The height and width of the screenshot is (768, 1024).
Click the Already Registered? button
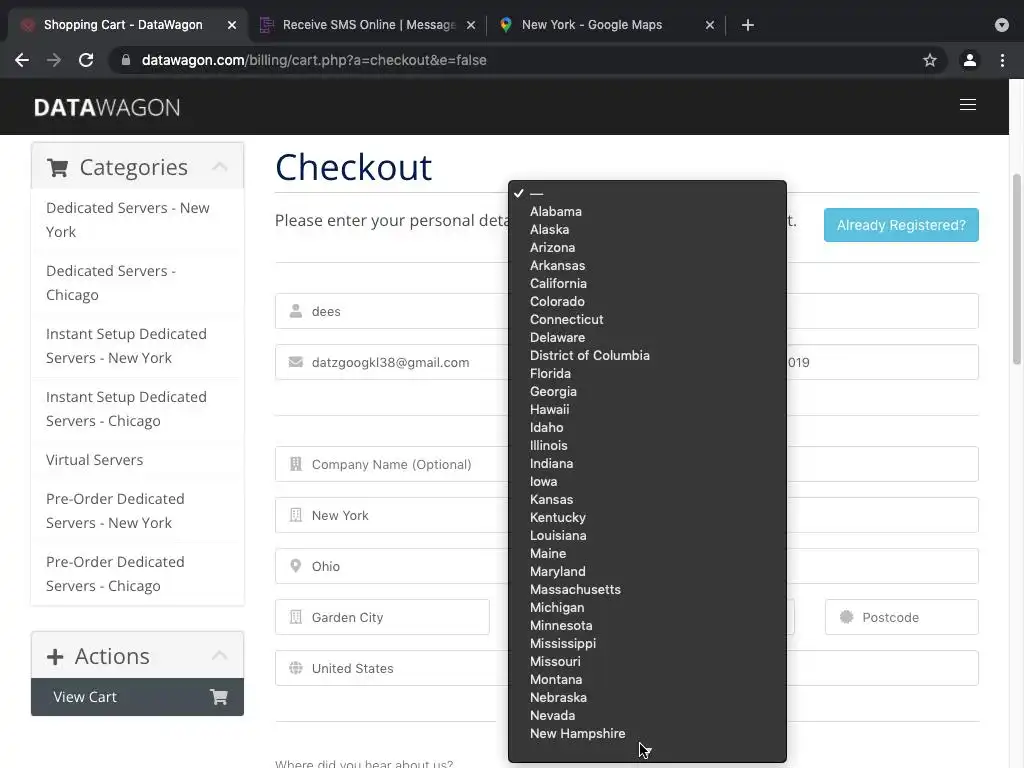click(x=901, y=225)
